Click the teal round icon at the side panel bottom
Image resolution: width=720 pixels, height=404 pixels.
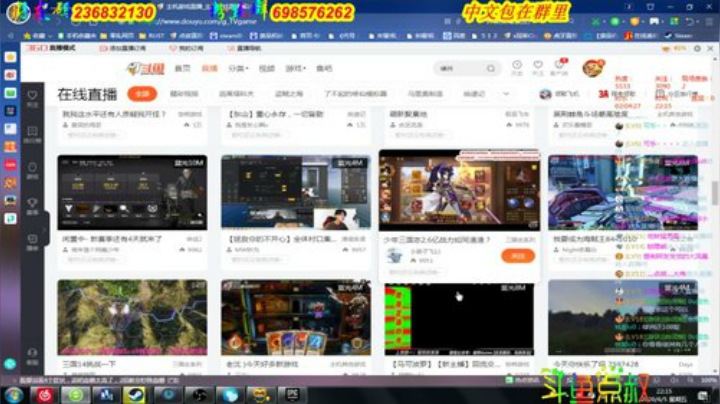[x=10, y=364]
